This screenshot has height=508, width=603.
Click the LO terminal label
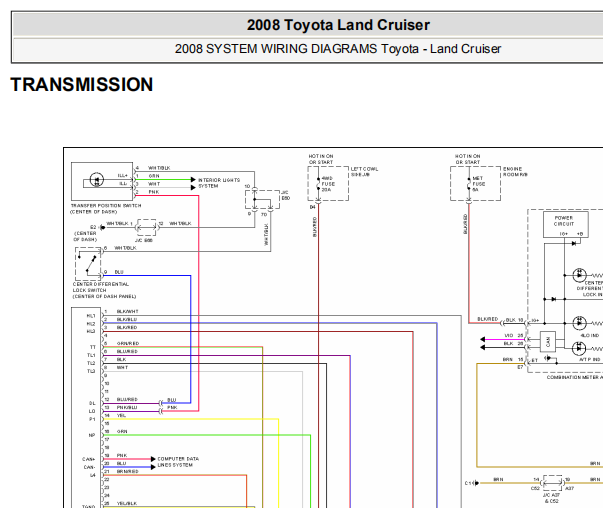coord(92,411)
